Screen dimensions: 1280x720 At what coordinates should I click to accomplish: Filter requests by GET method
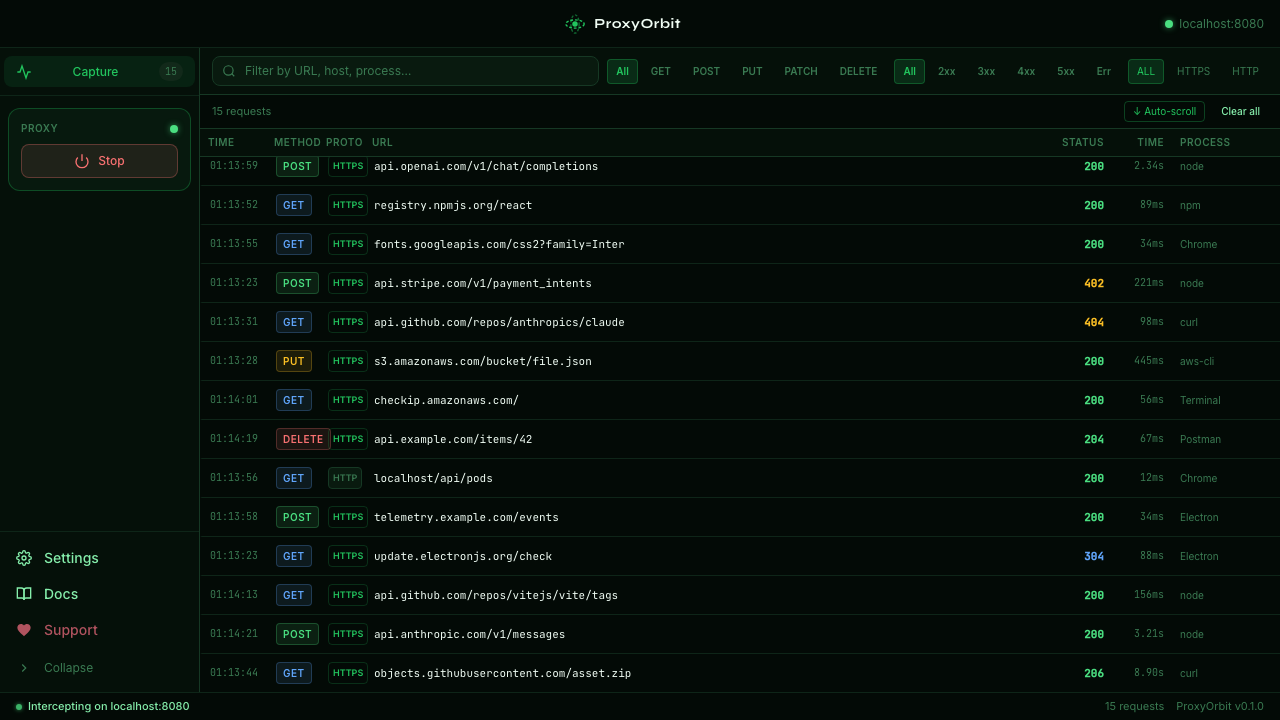pyautogui.click(x=661, y=71)
